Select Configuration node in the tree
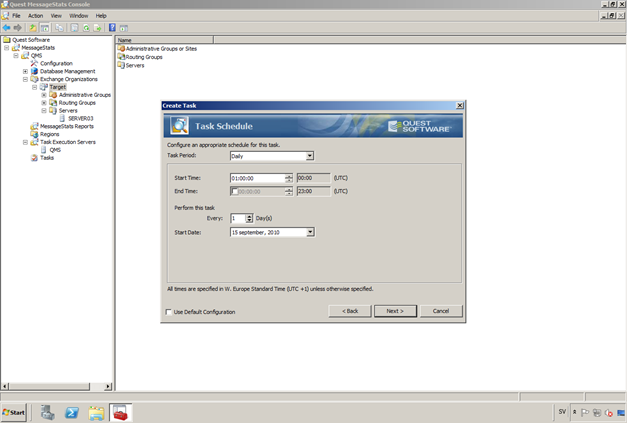This screenshot has height=423, width=627. point(56,63)
